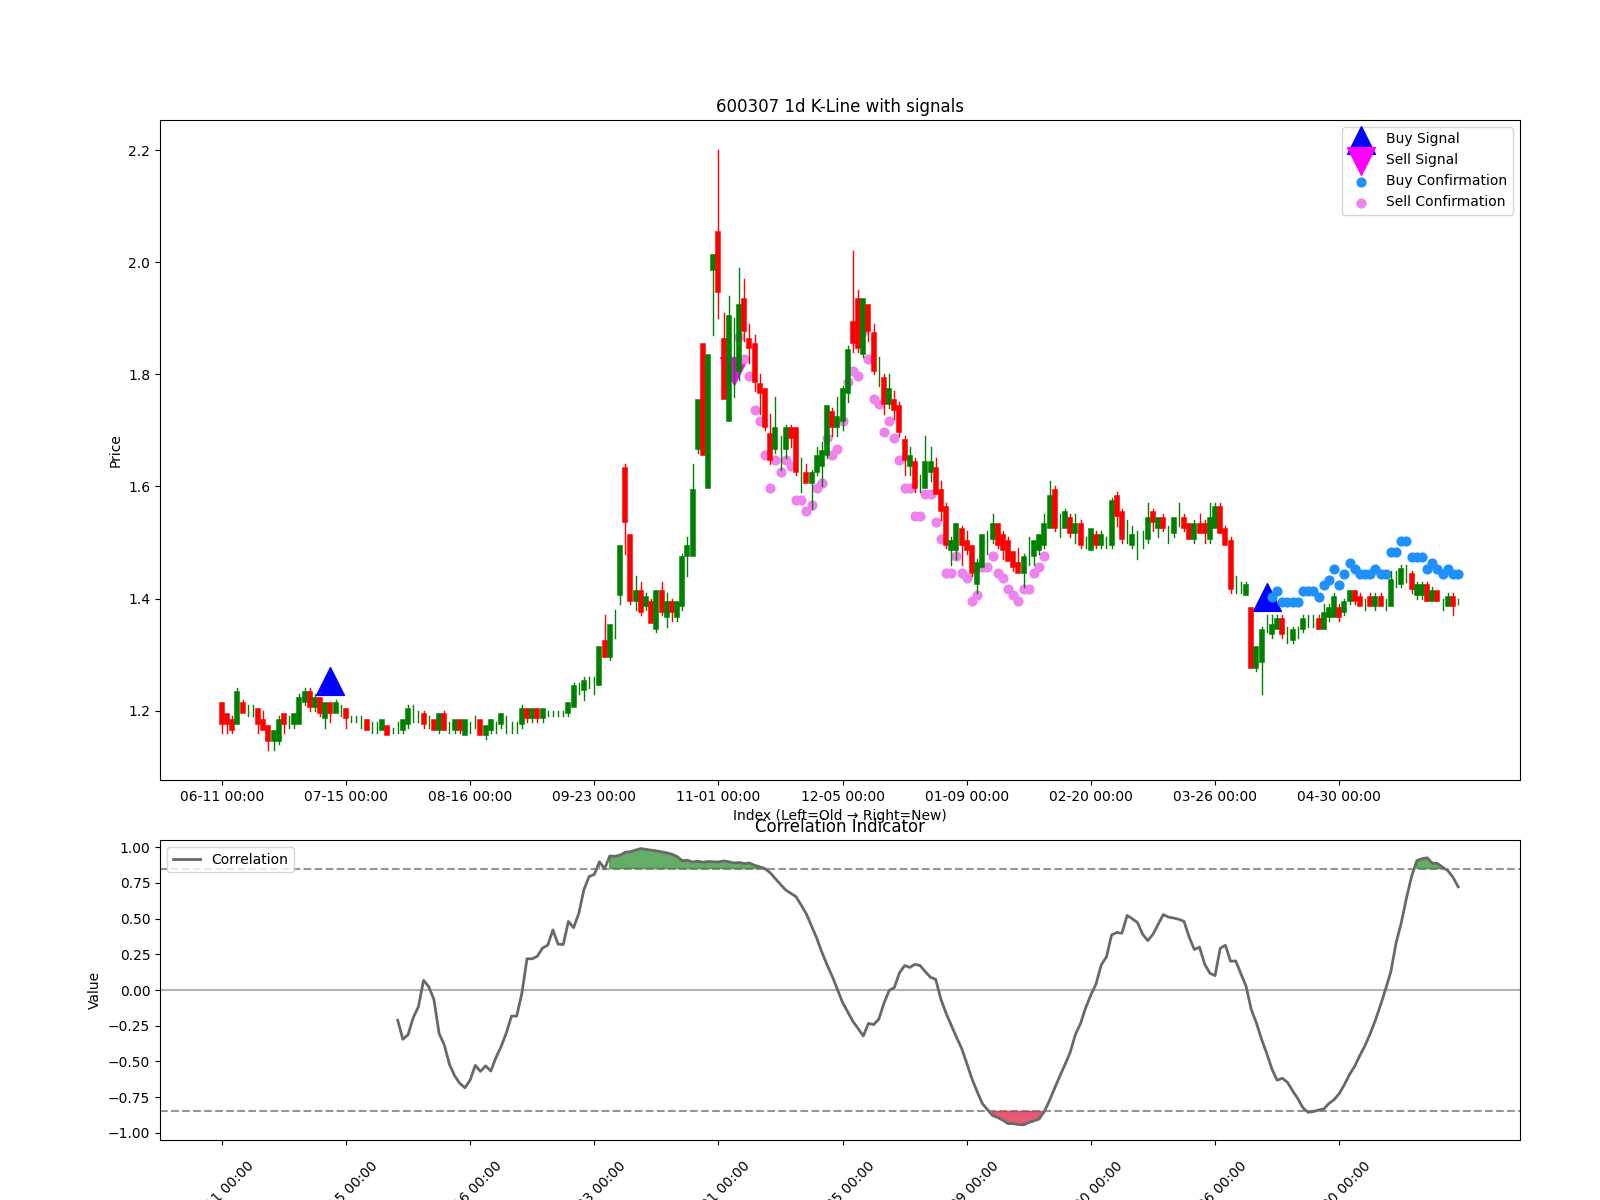Click the 07-15 00:00 date tick label
This screenshot has width=1600, height=1200.
click(346, 797)
